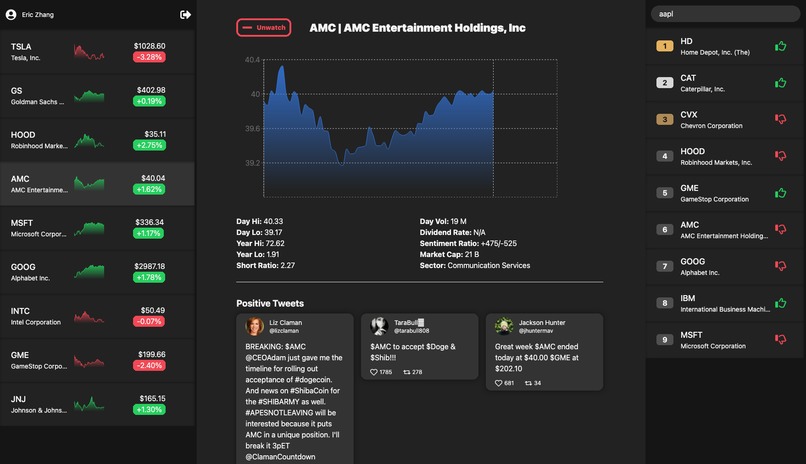806x464 pixels.
Task: Click the AMC price area chart
Action: click(410, 128)
